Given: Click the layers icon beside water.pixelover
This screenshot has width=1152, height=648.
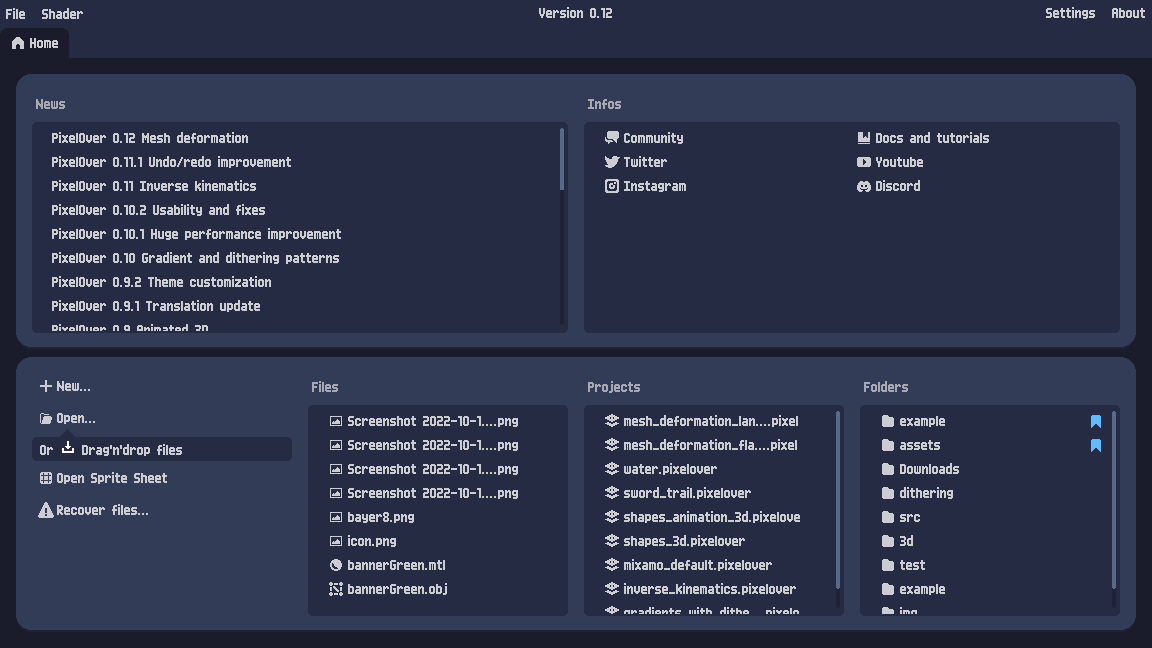Looking at the screenshot, I should coord(611,469).
